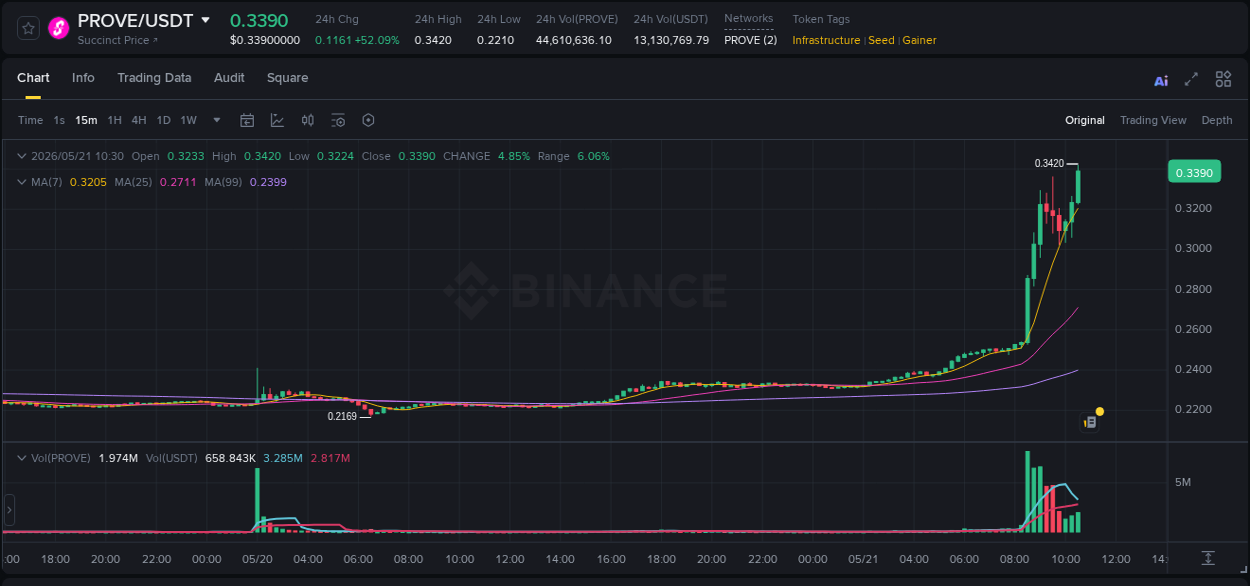Click the Infrastructure token tag

826,40
